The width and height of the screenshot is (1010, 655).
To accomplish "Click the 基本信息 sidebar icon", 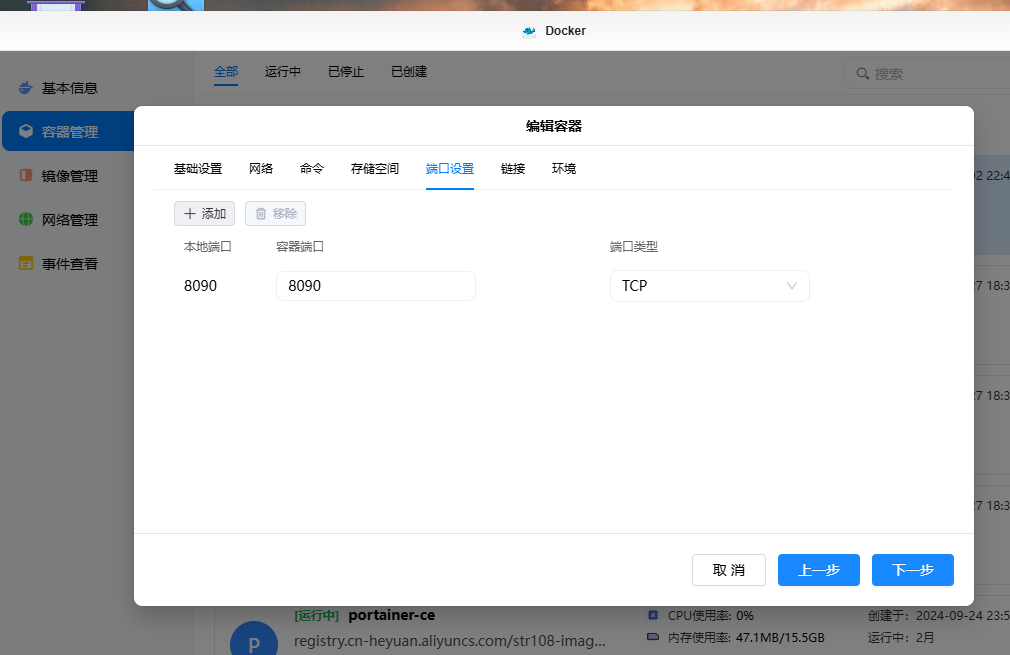I will pyautogui.click(x=26, y=88).
